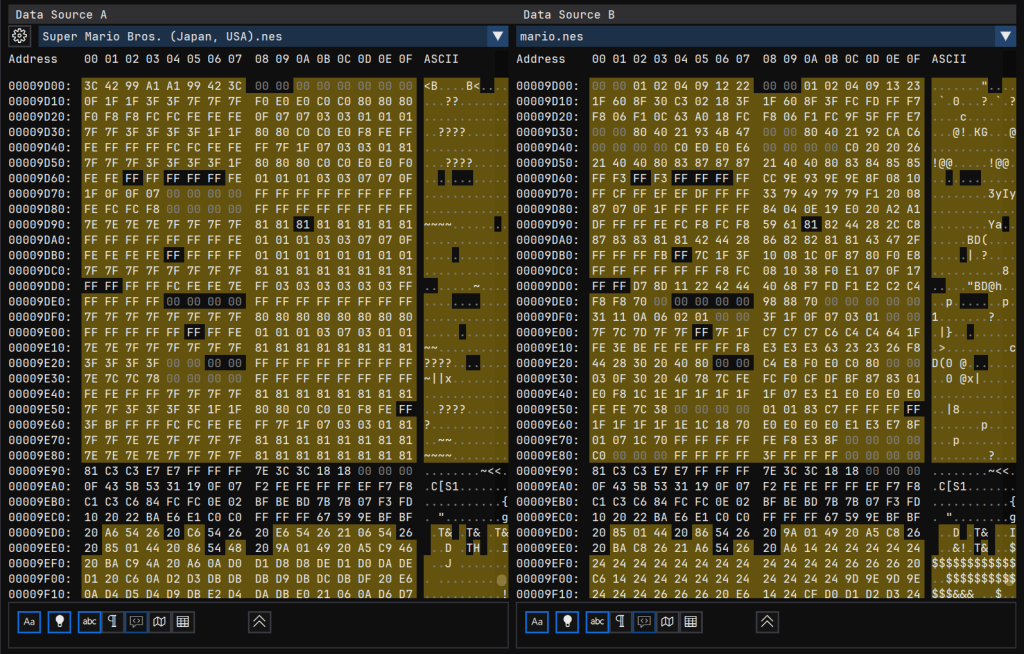
Task: Toggle uppercase hex (Aa) in left panel
Action: pos(30,621)
